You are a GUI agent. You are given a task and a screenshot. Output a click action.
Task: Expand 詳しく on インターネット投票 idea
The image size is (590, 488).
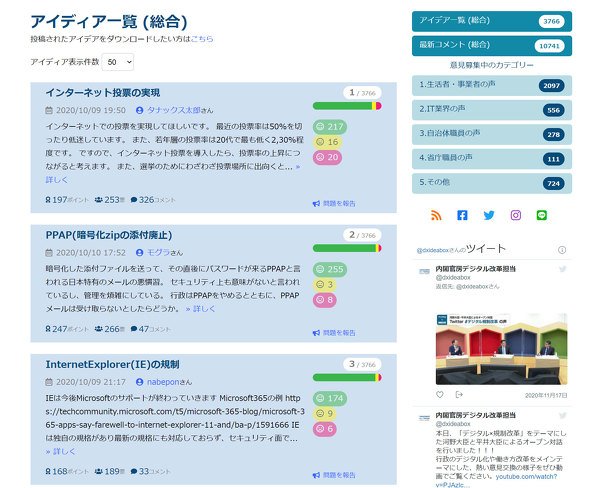point(57,180)
